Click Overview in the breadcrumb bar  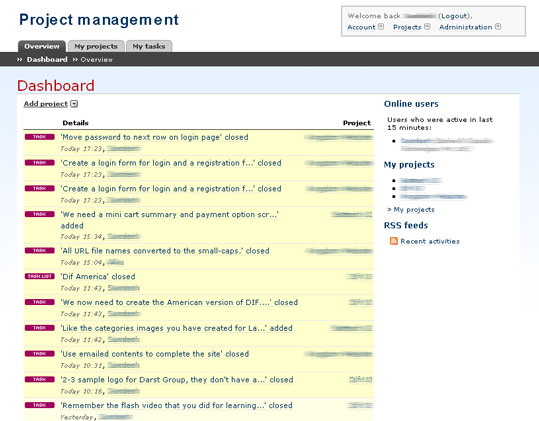click(x=97, y=60)
